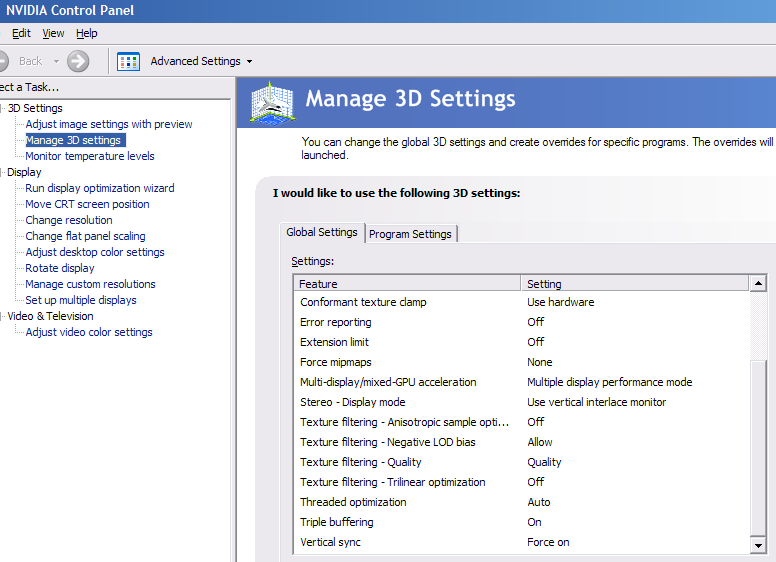Open Adjust image settings with preview

click(108, 124)
